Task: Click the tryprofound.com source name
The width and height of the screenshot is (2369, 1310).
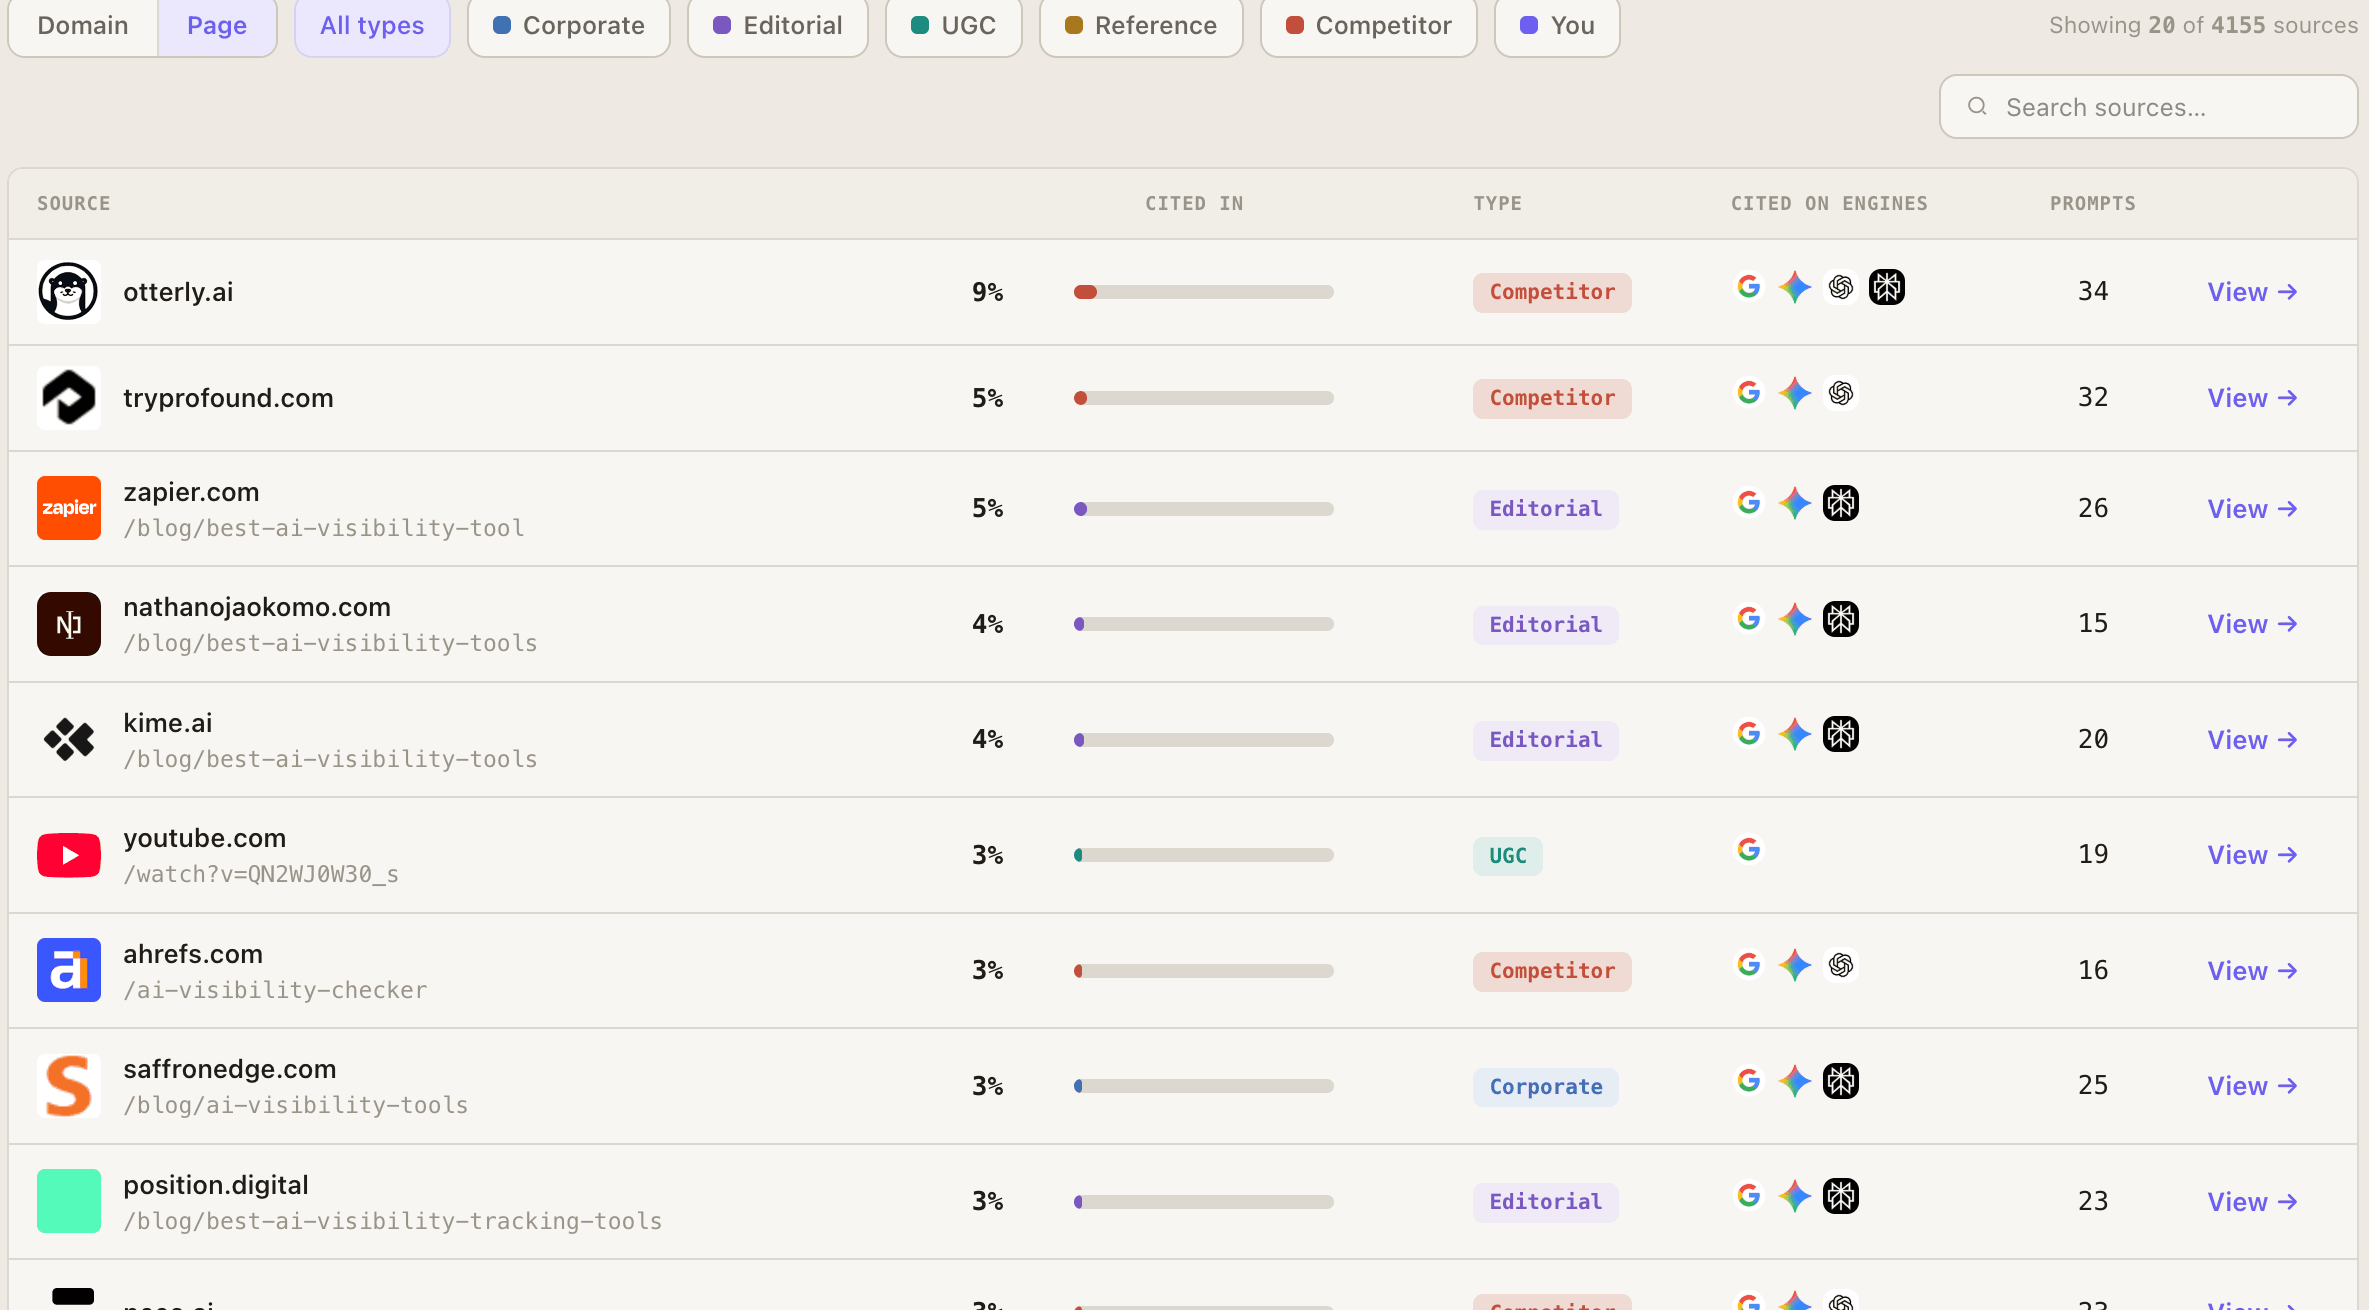Action: [228, 398]
